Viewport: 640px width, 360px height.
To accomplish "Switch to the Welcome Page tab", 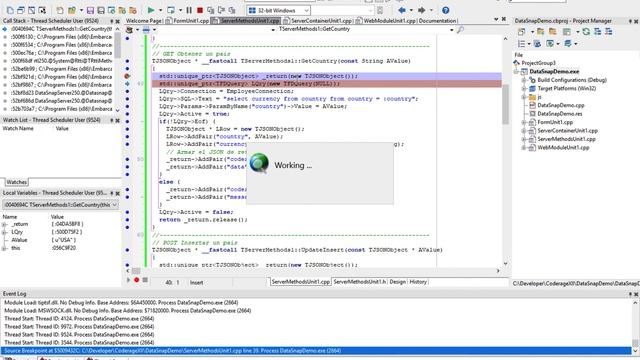I will (x=143, y=20).
